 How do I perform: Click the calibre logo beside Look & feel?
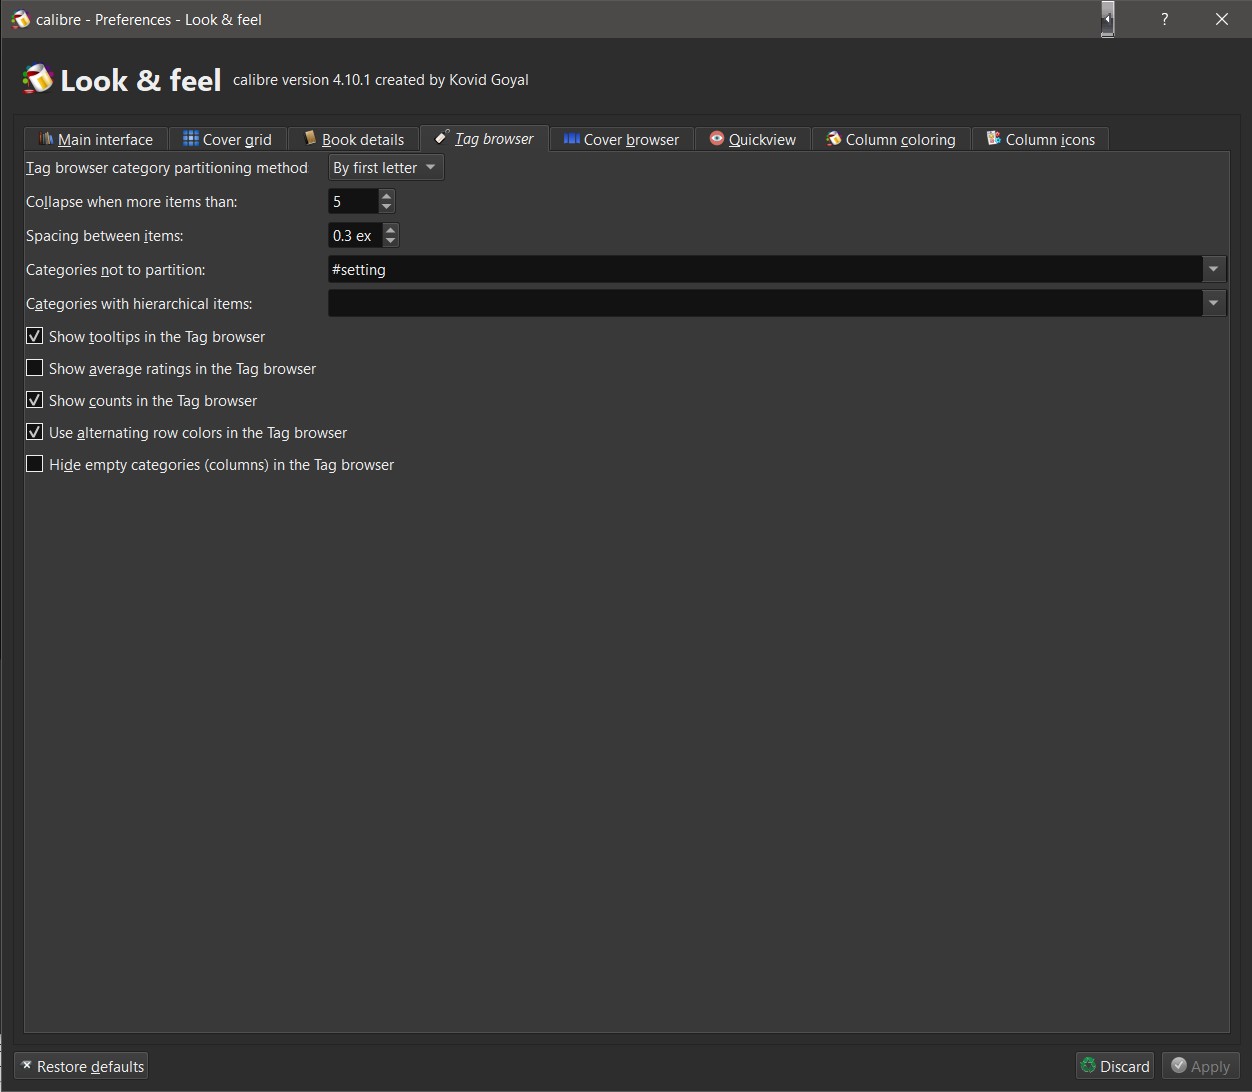click(37, 79)
